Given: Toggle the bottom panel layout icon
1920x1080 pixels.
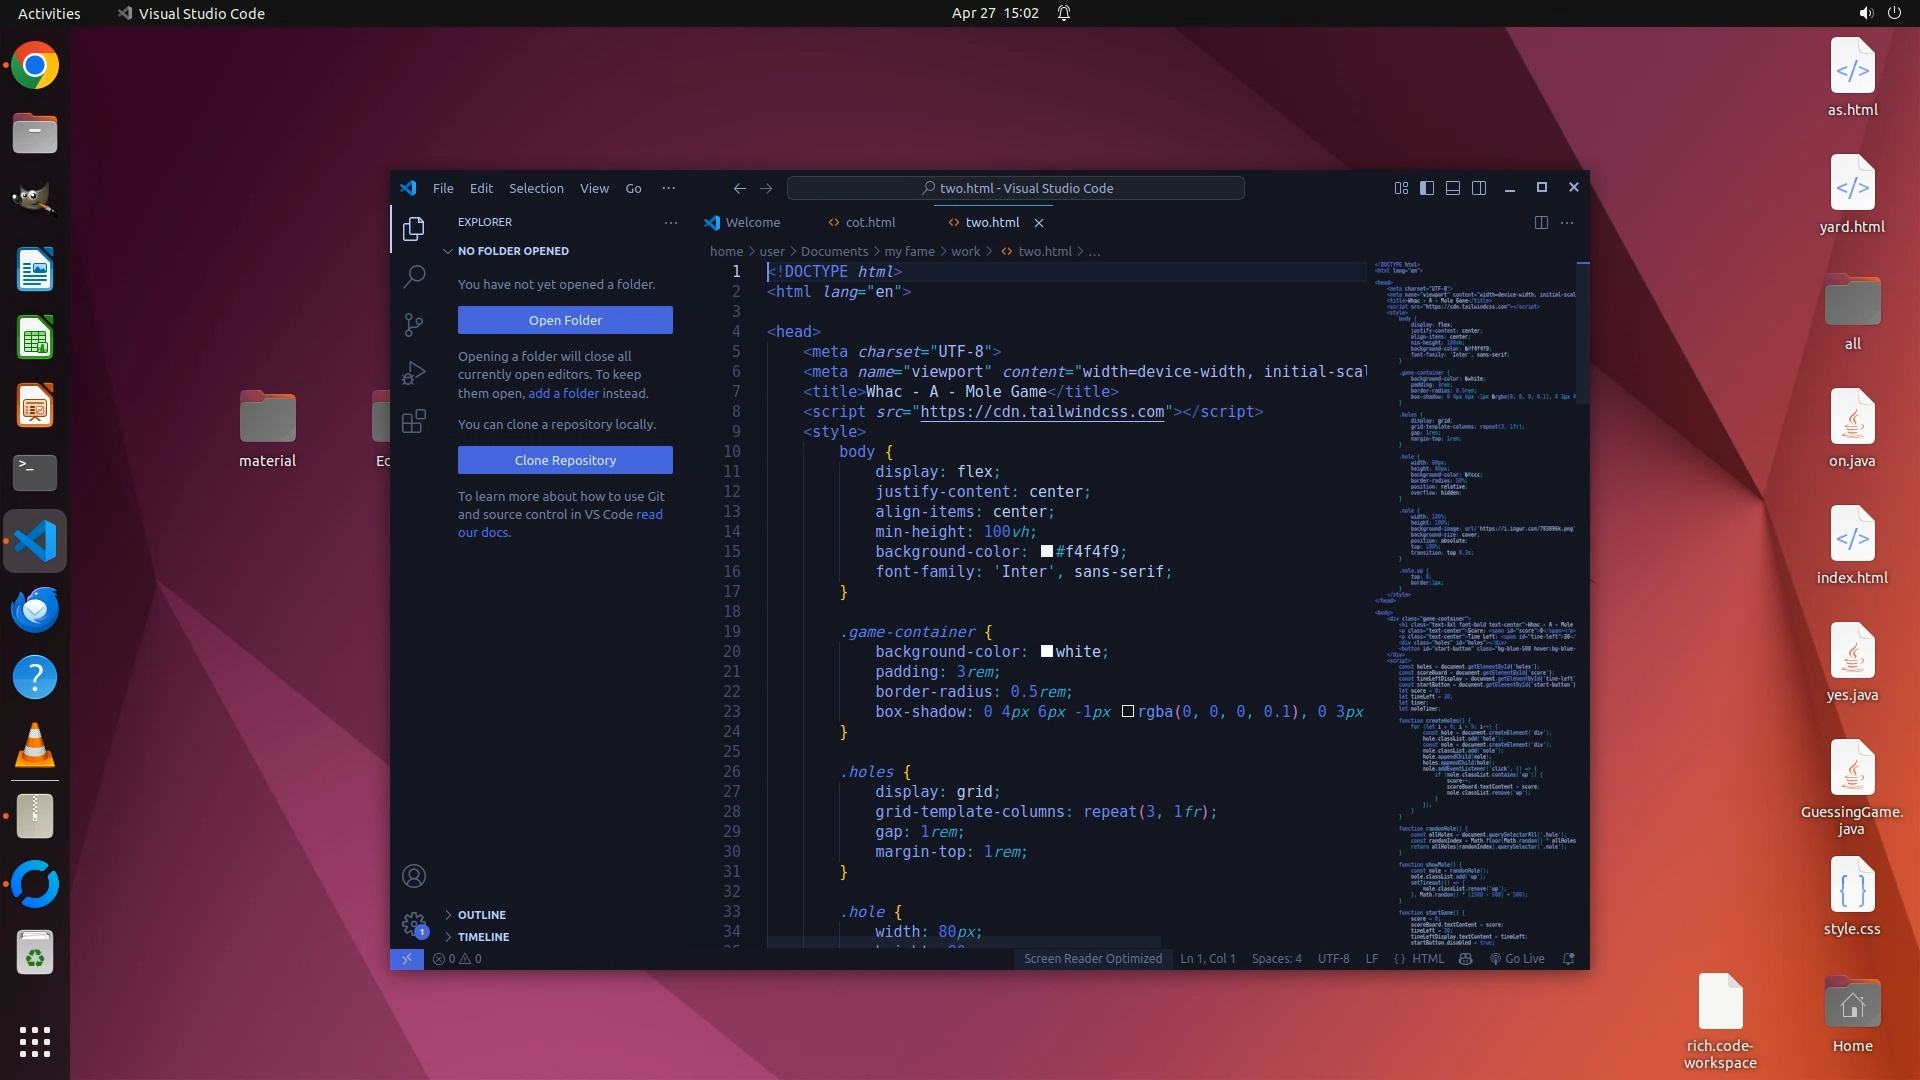Looking at the screenshot, I should (x=1453, y=188).
